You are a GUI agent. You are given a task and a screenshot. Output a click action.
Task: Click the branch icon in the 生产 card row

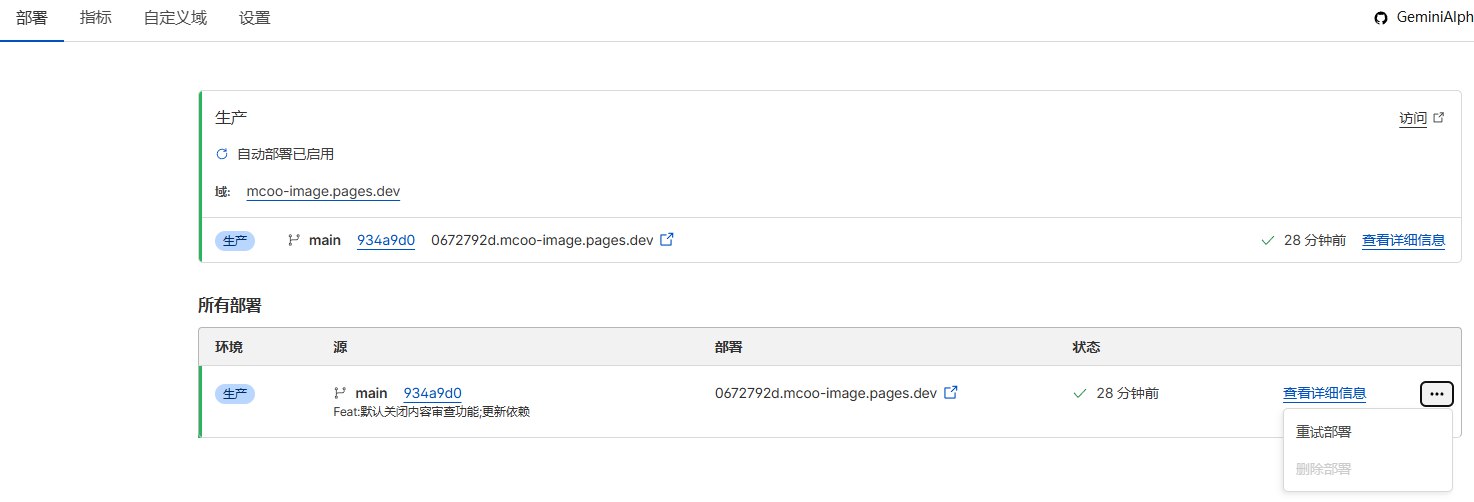294,240
